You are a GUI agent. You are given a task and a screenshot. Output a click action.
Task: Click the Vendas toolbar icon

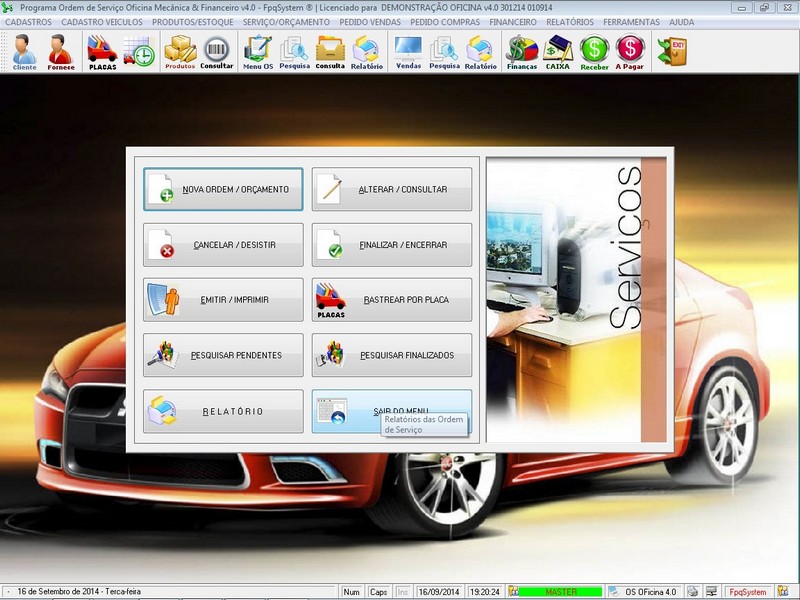point(408,51)
